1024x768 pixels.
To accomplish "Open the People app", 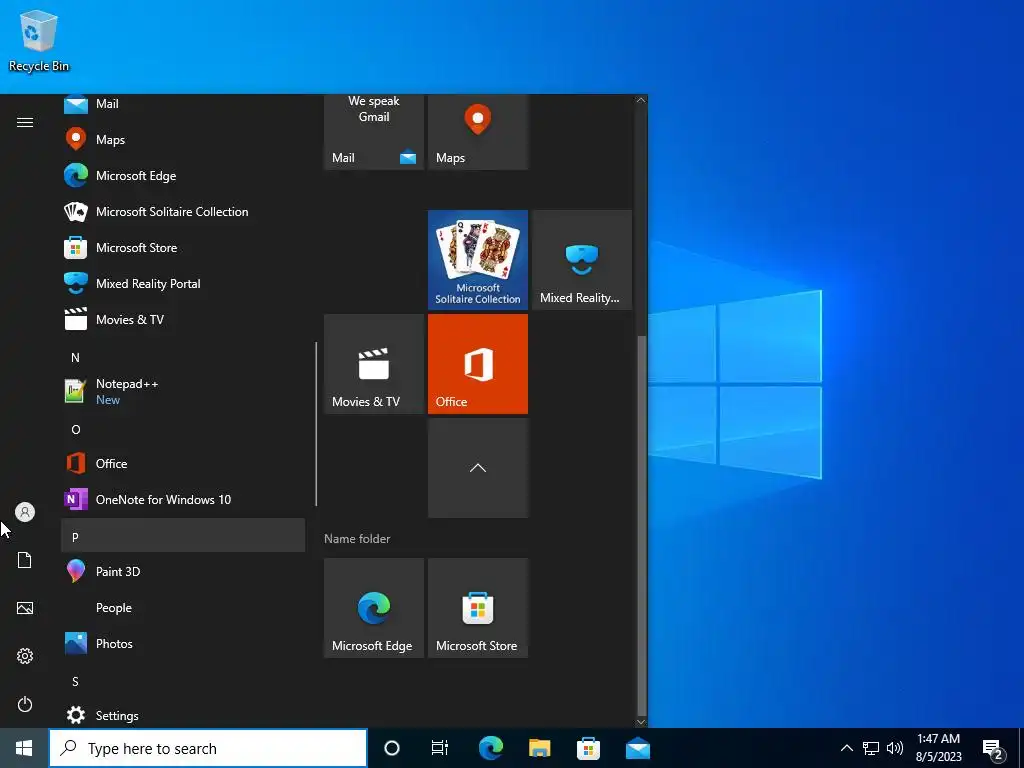I will 183,607.
